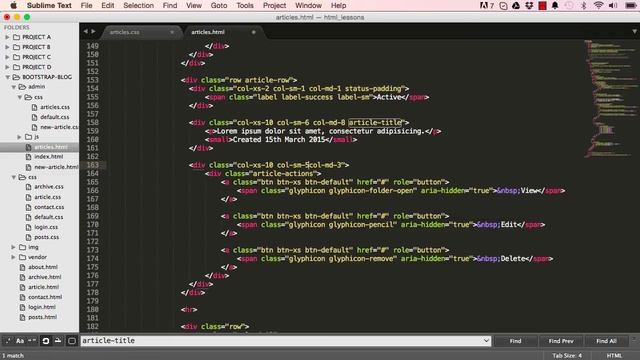Click the Find All button
The height and width of the screenshot is (360, 640).
[x=606, y=341]
